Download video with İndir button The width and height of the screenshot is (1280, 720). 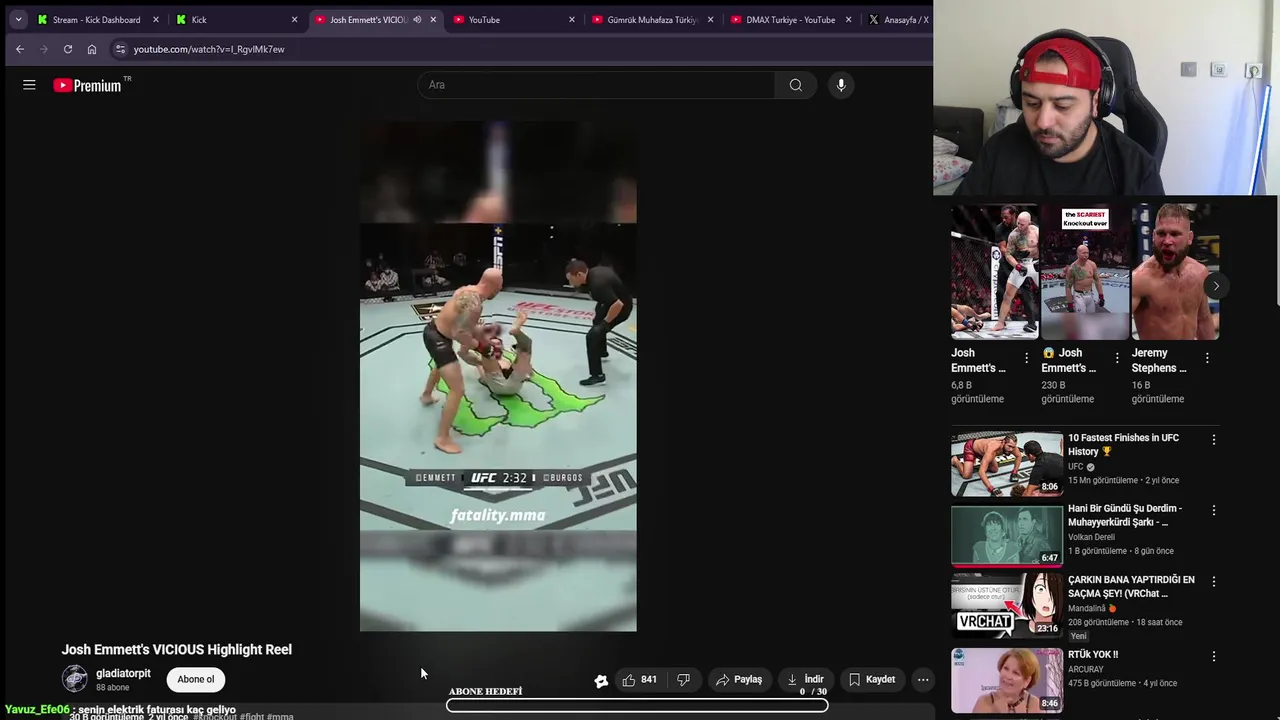click(806, 679)
